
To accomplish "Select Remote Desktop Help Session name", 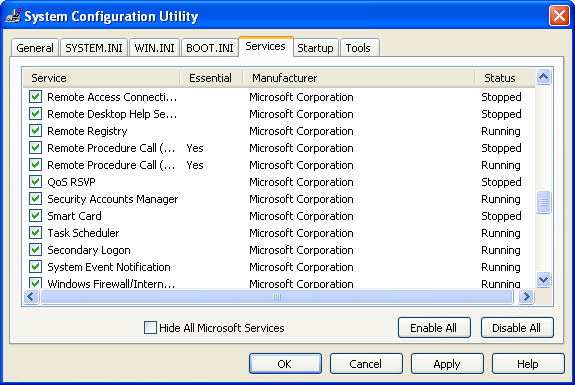I will (x=112, y=114).
